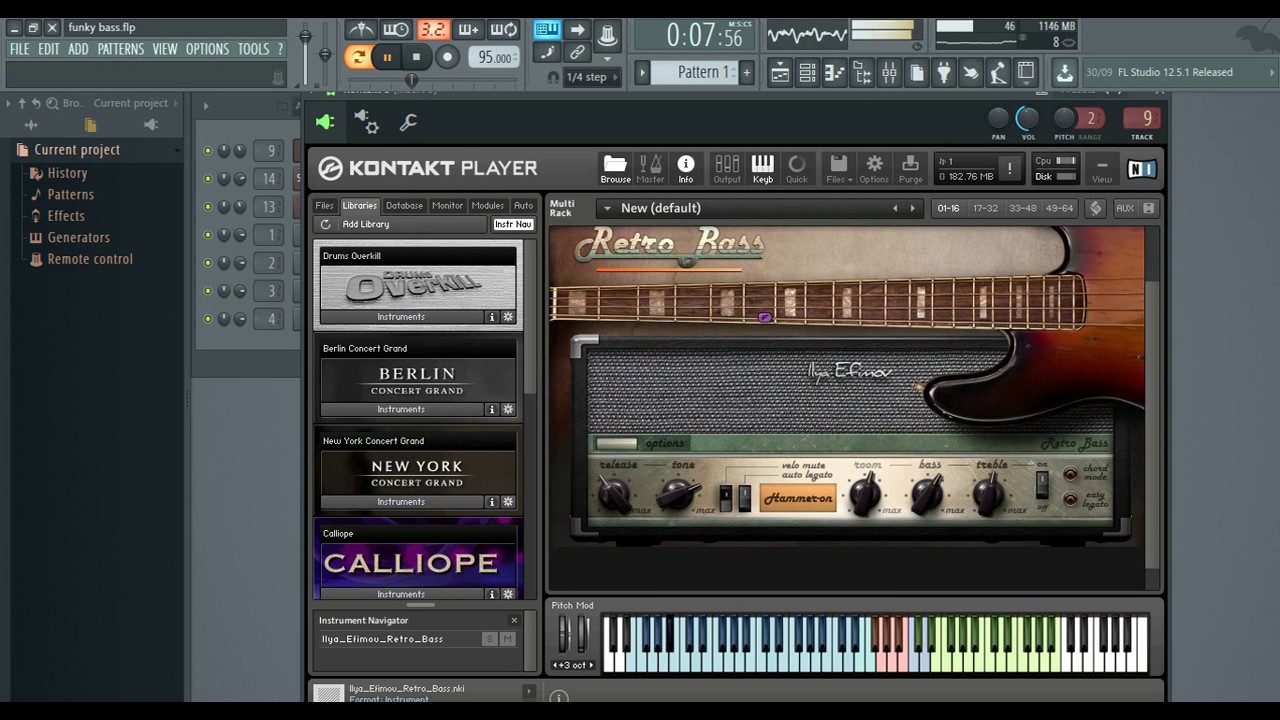
Task: Open the Kontakt Options gear
Action: (x=874, y=168)
